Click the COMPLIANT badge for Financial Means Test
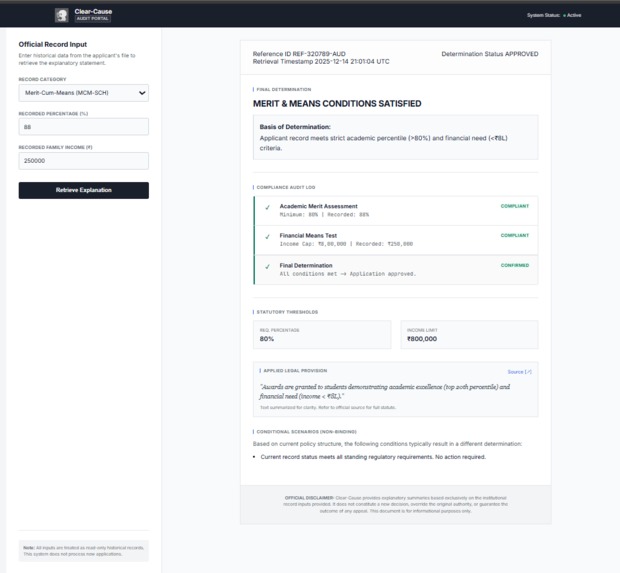Viewport: 620px width, 573px height. [x=514, y=235]
